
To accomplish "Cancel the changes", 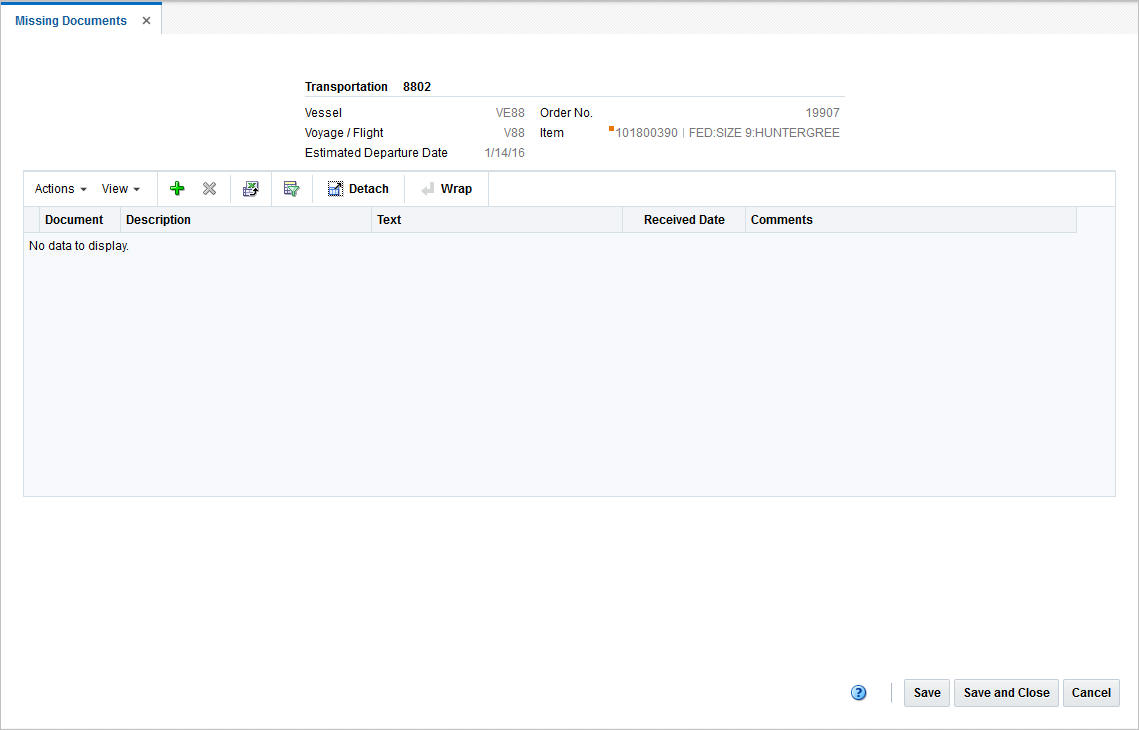I will (x=1090, y=692).
